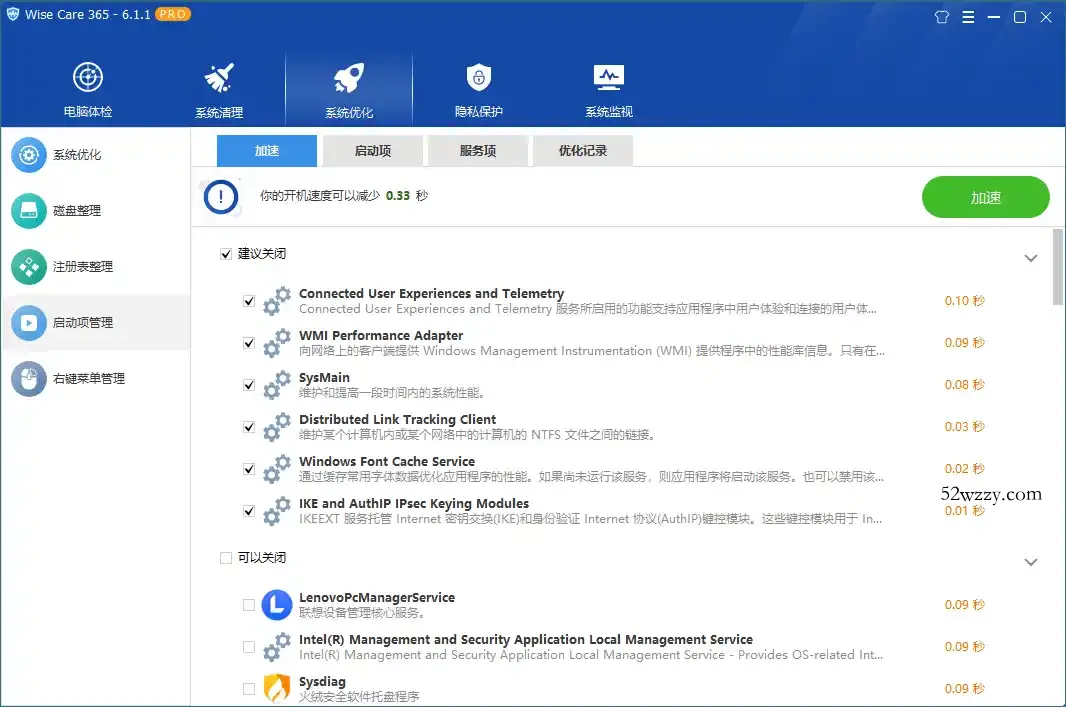Switch to the 优化记录 tab
Viewport: 1066px width, 707px height.
(x=583, y=151)
